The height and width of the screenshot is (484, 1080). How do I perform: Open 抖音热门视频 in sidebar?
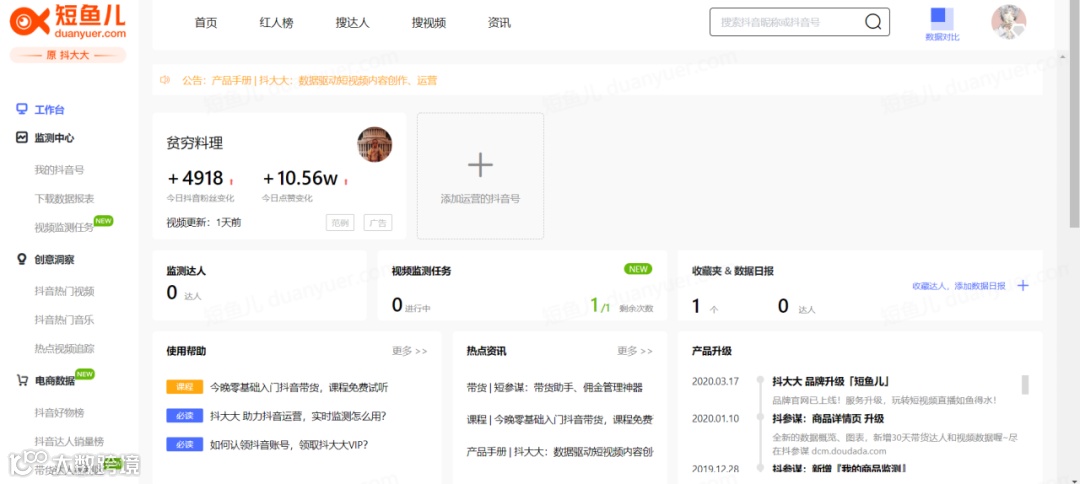(x=64, y=291)
